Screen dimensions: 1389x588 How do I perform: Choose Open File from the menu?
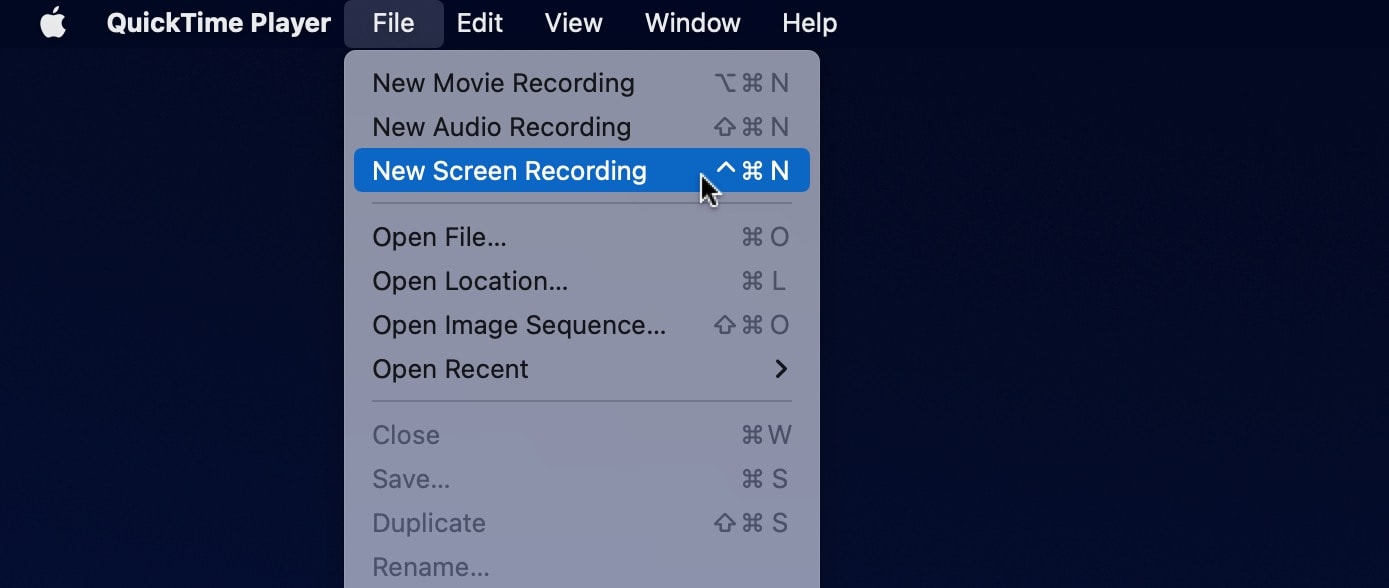point(440,237)
